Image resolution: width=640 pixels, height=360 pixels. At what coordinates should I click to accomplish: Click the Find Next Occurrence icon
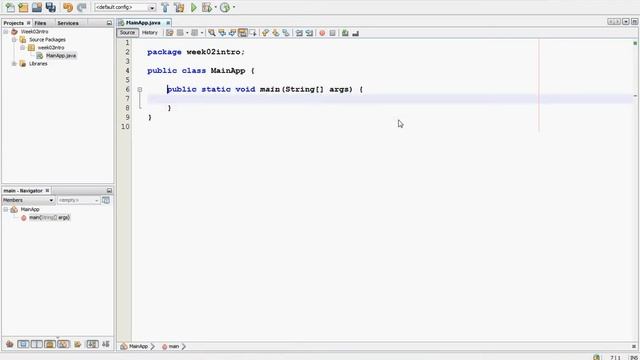(232, 33)
